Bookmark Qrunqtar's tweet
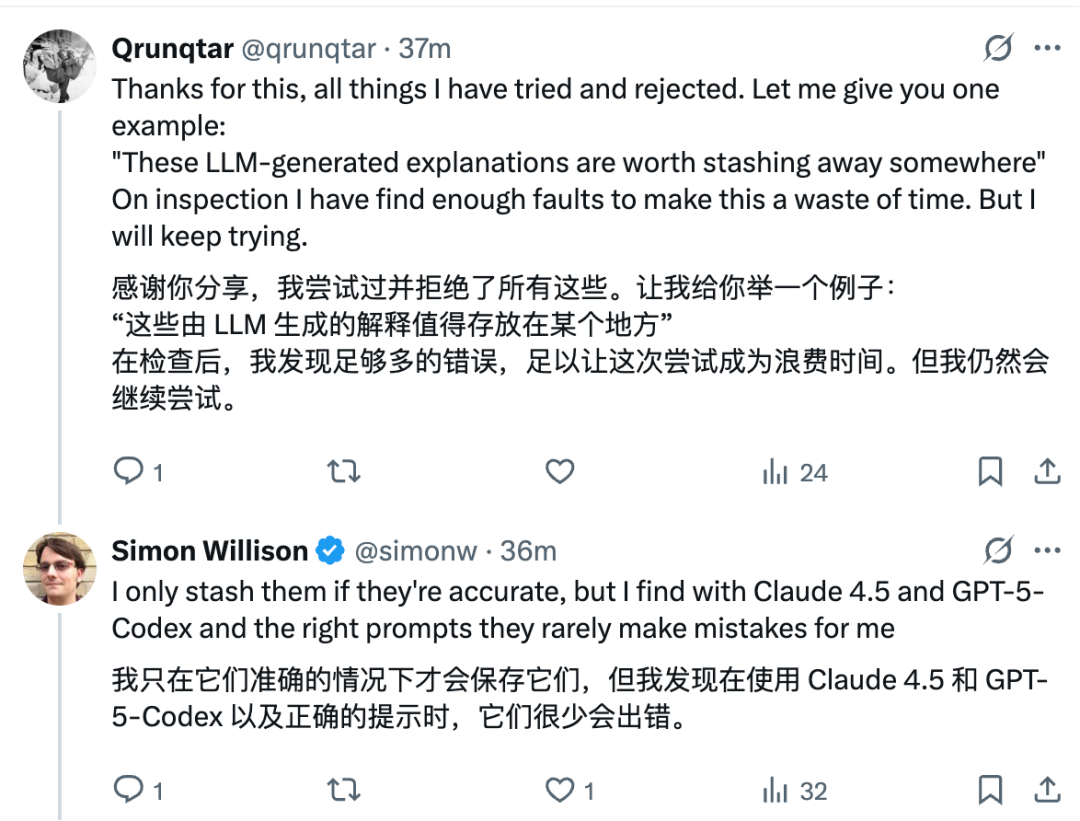 (x=990, y=471)
